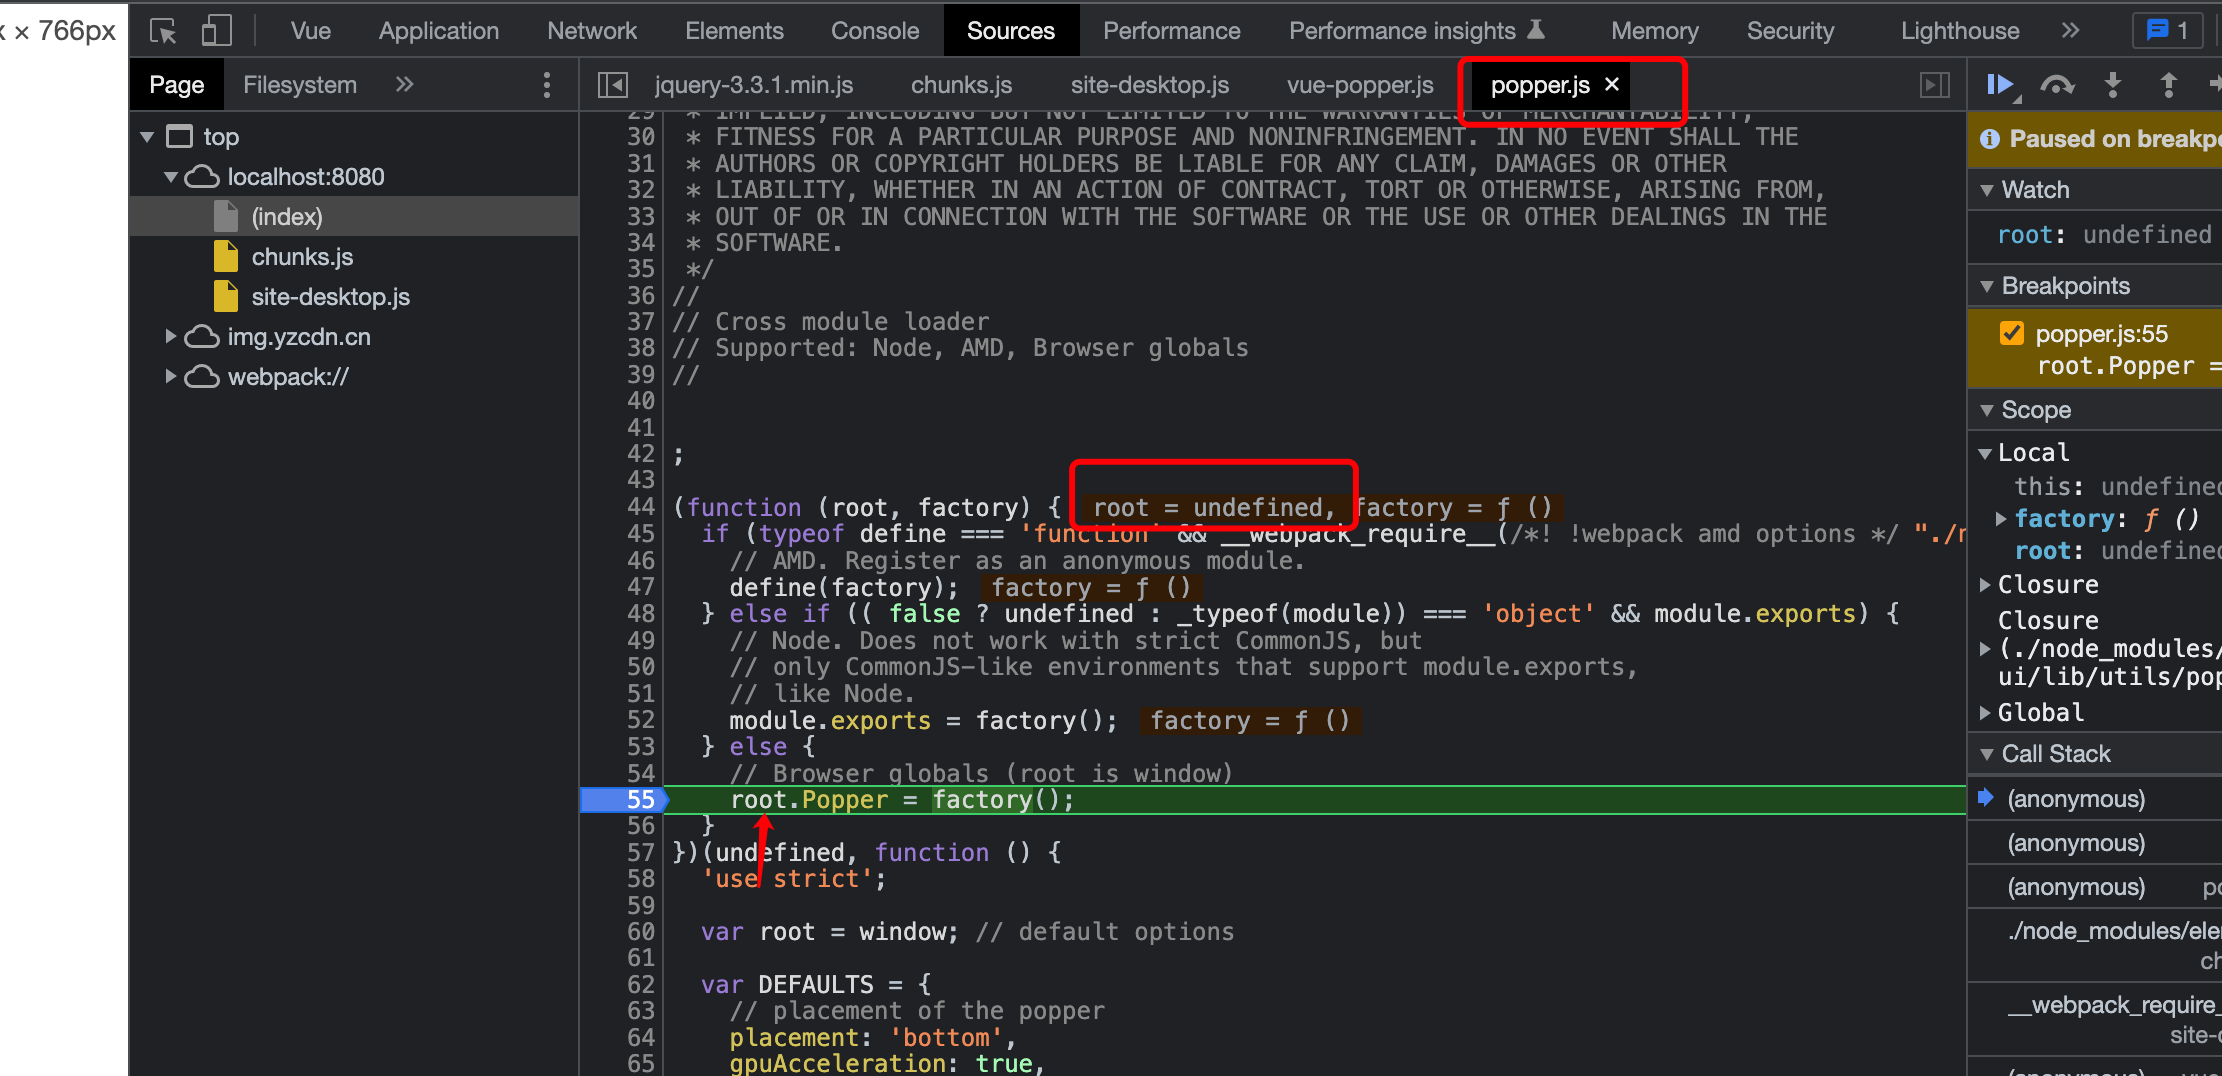Step over next function call icon
The height and width of the screenshot is (1076, 2222).
pos(2056,85)
